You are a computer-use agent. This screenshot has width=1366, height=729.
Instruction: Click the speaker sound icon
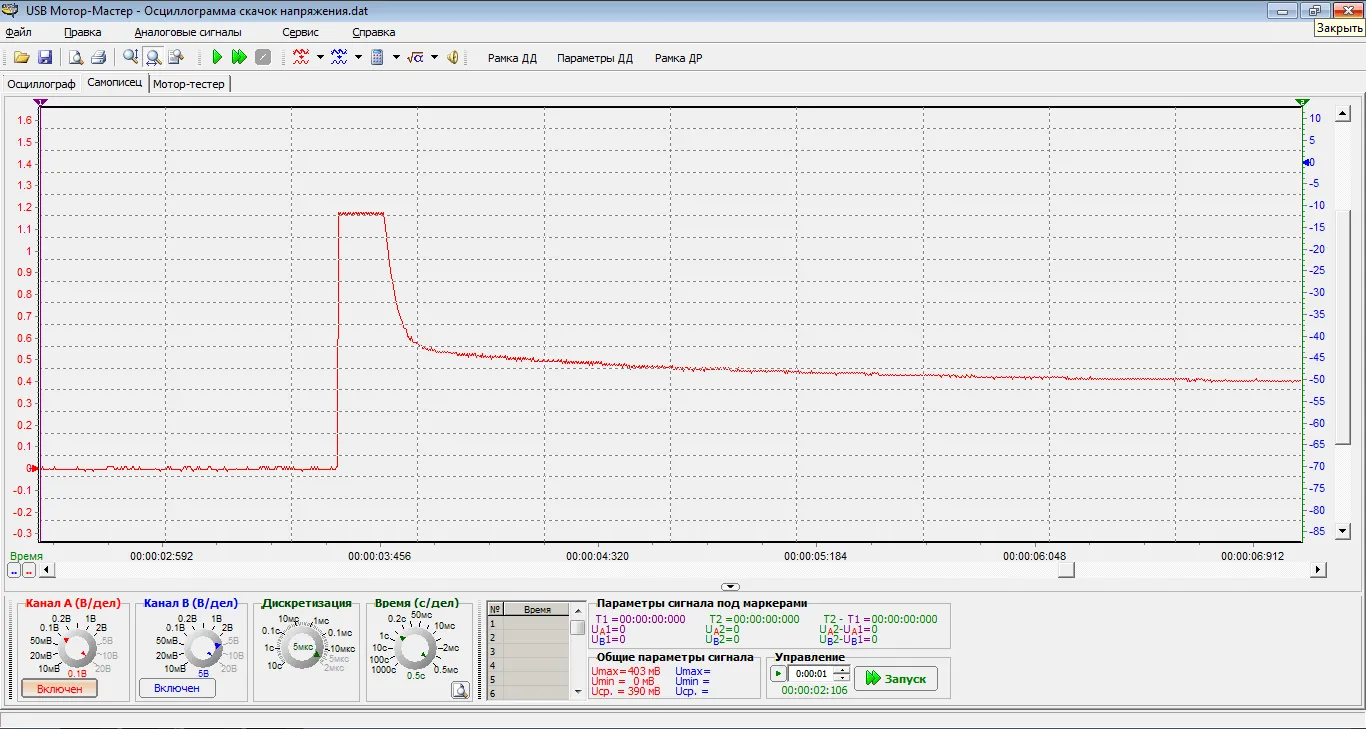click(x=453, y=58)
